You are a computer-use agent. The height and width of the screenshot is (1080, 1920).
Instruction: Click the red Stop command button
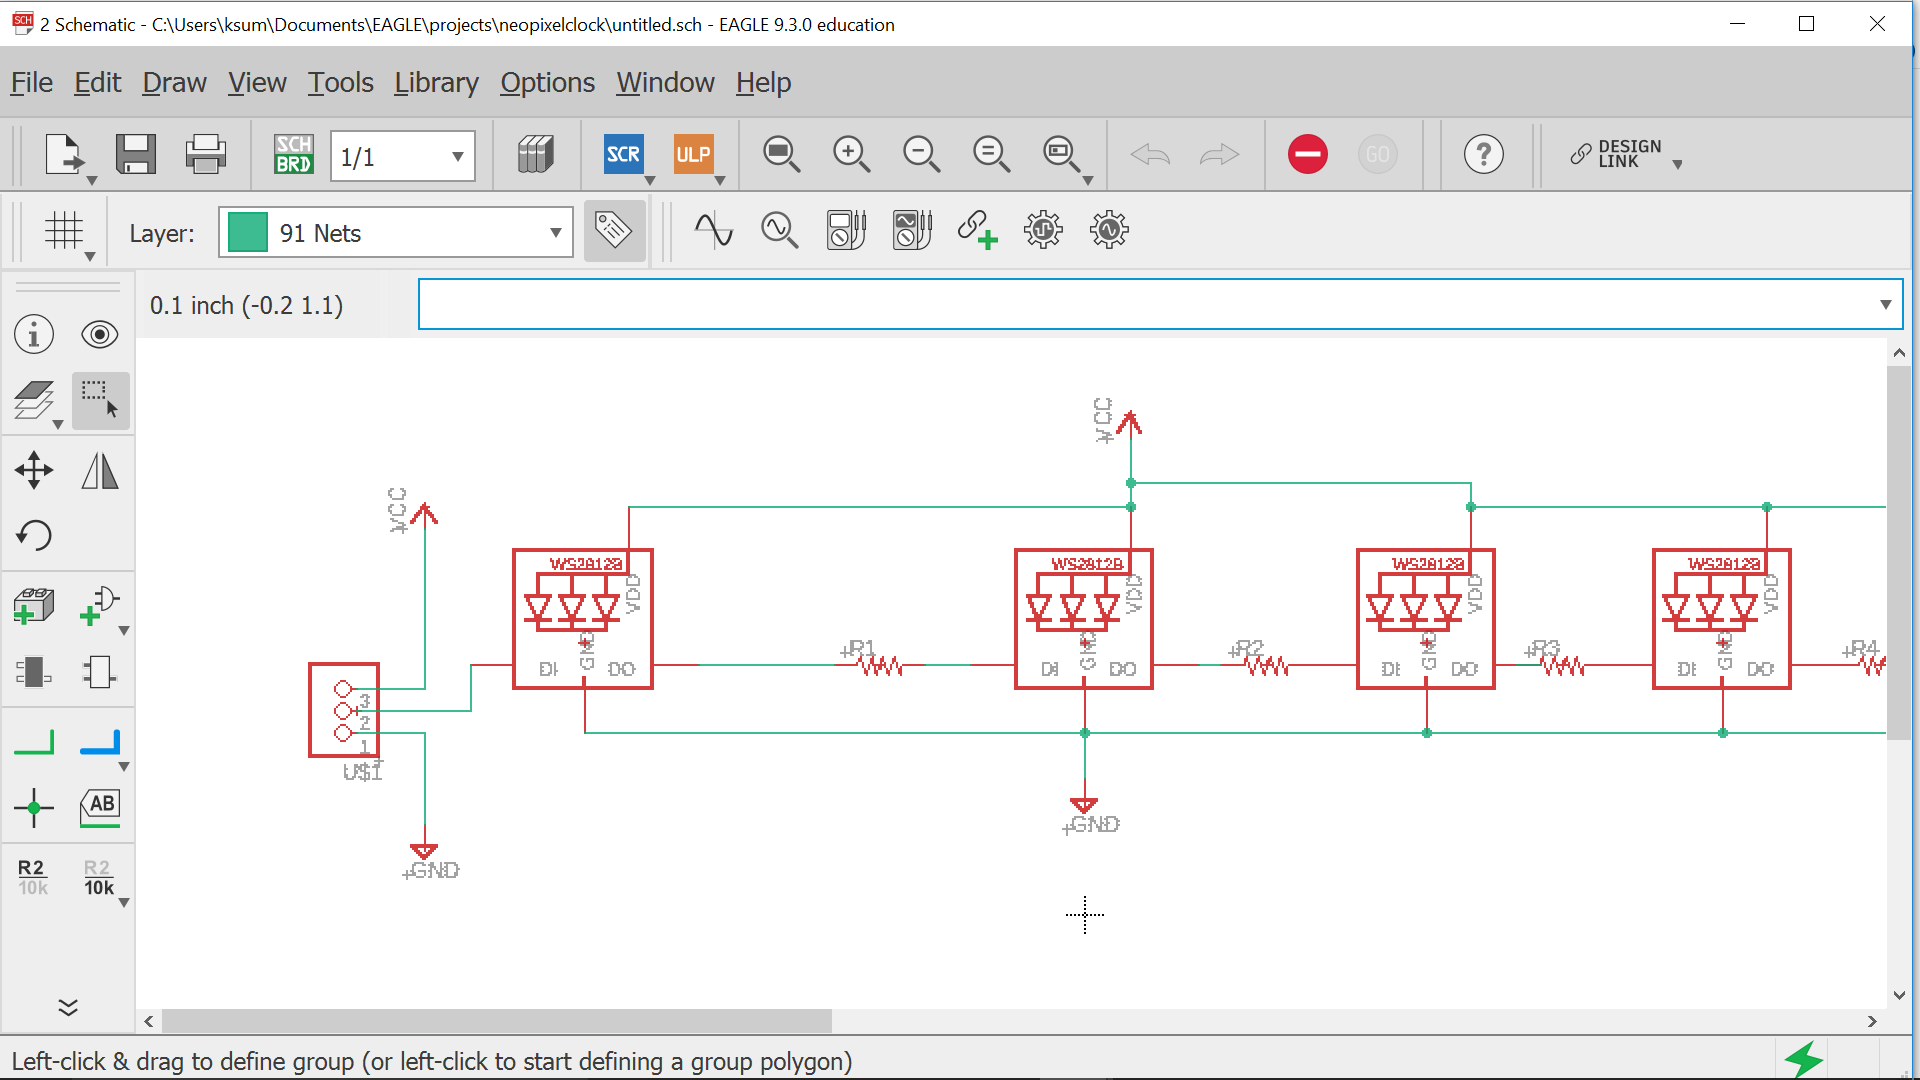tap(1307, 155)
